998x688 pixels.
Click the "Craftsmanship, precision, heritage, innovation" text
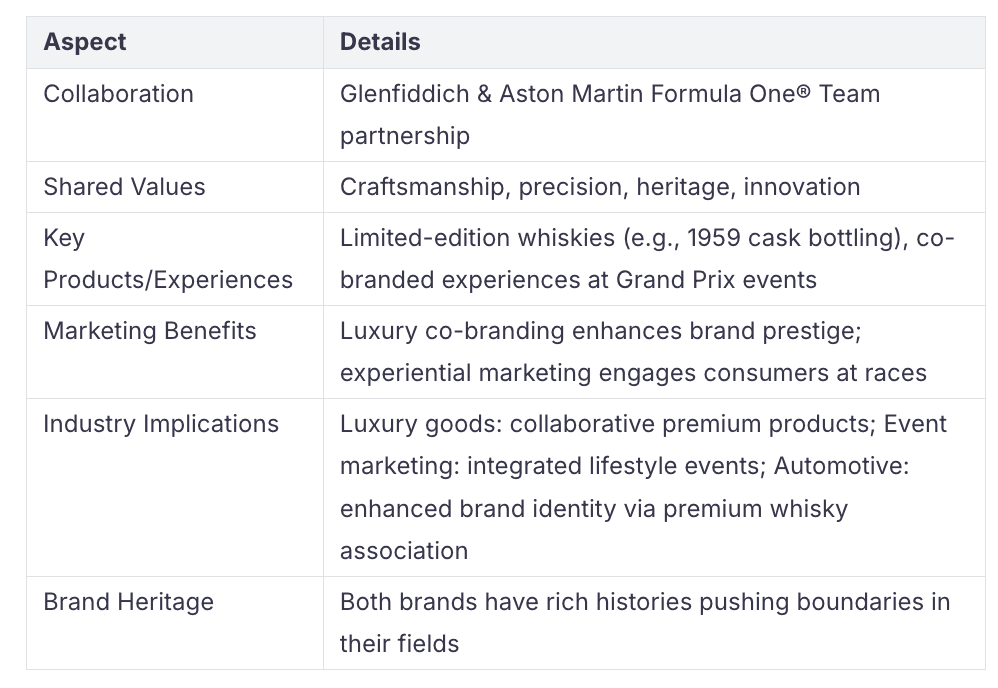(599, 187)
